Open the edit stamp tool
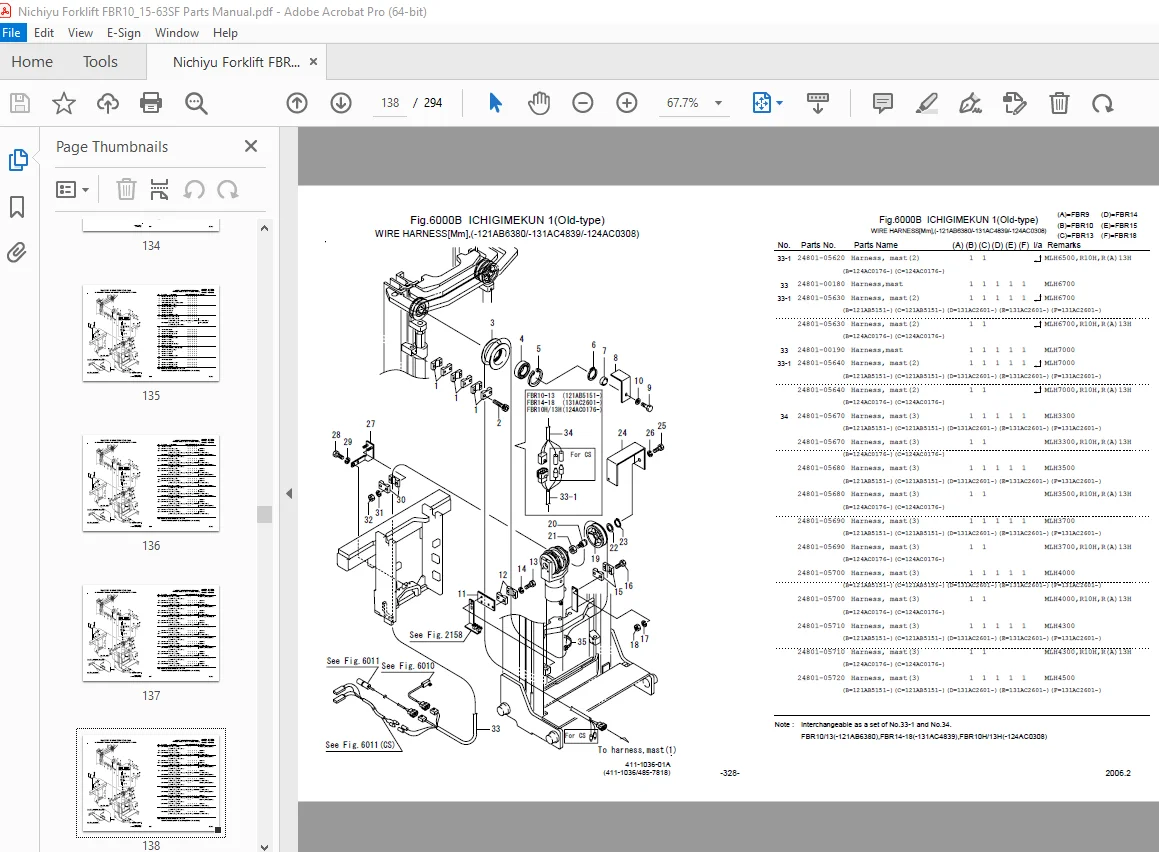 click(1015, 103)
